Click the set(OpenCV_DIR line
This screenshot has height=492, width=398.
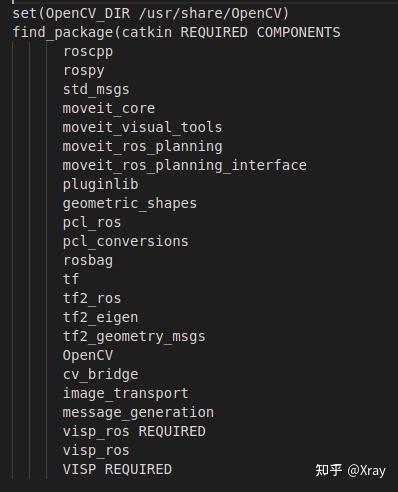tap(151, 14)
